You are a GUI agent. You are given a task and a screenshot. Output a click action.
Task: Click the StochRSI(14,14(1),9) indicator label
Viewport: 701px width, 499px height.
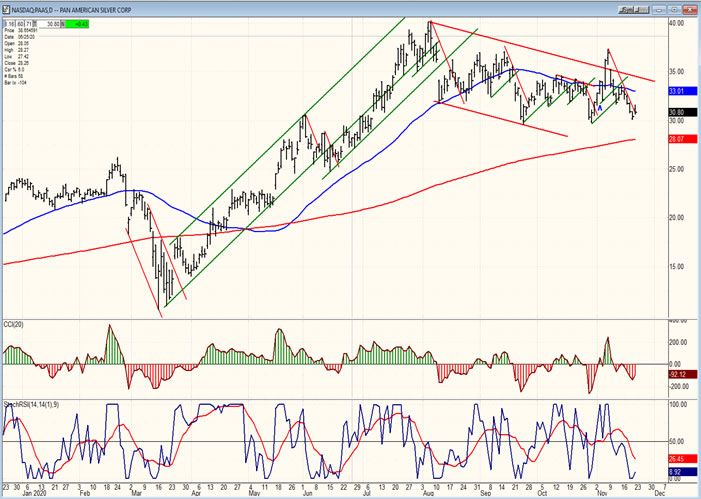[28, 404]
